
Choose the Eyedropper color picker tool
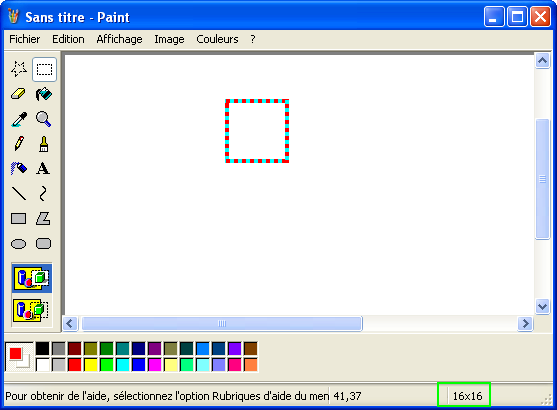pyautogui.click(x=19, y=119)
